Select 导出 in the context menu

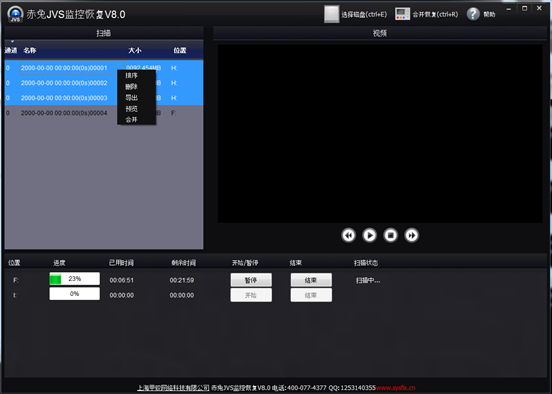(x=131, y=98)
